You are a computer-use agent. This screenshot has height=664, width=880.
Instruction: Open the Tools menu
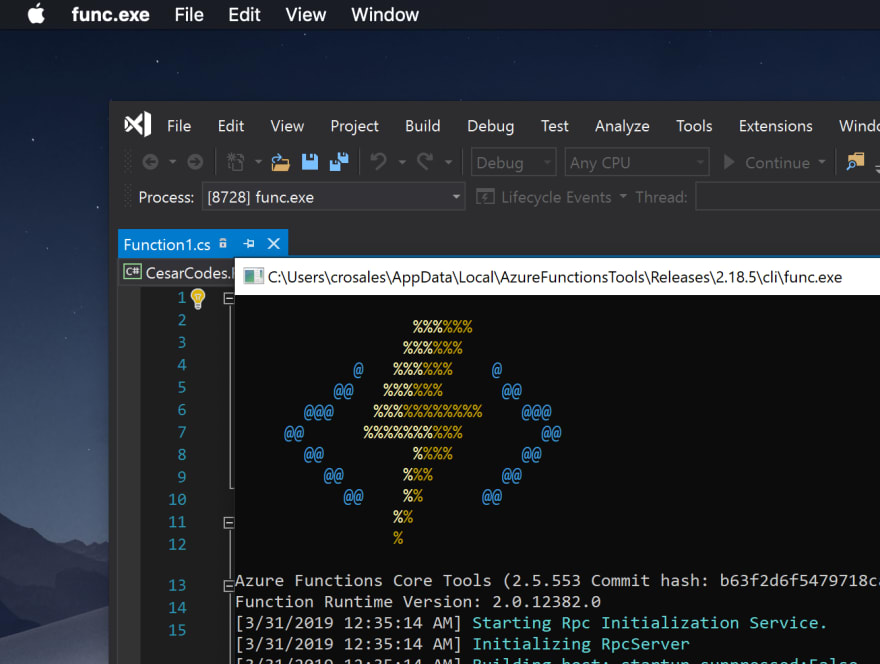pyautogui.click(x=694, y=126)
